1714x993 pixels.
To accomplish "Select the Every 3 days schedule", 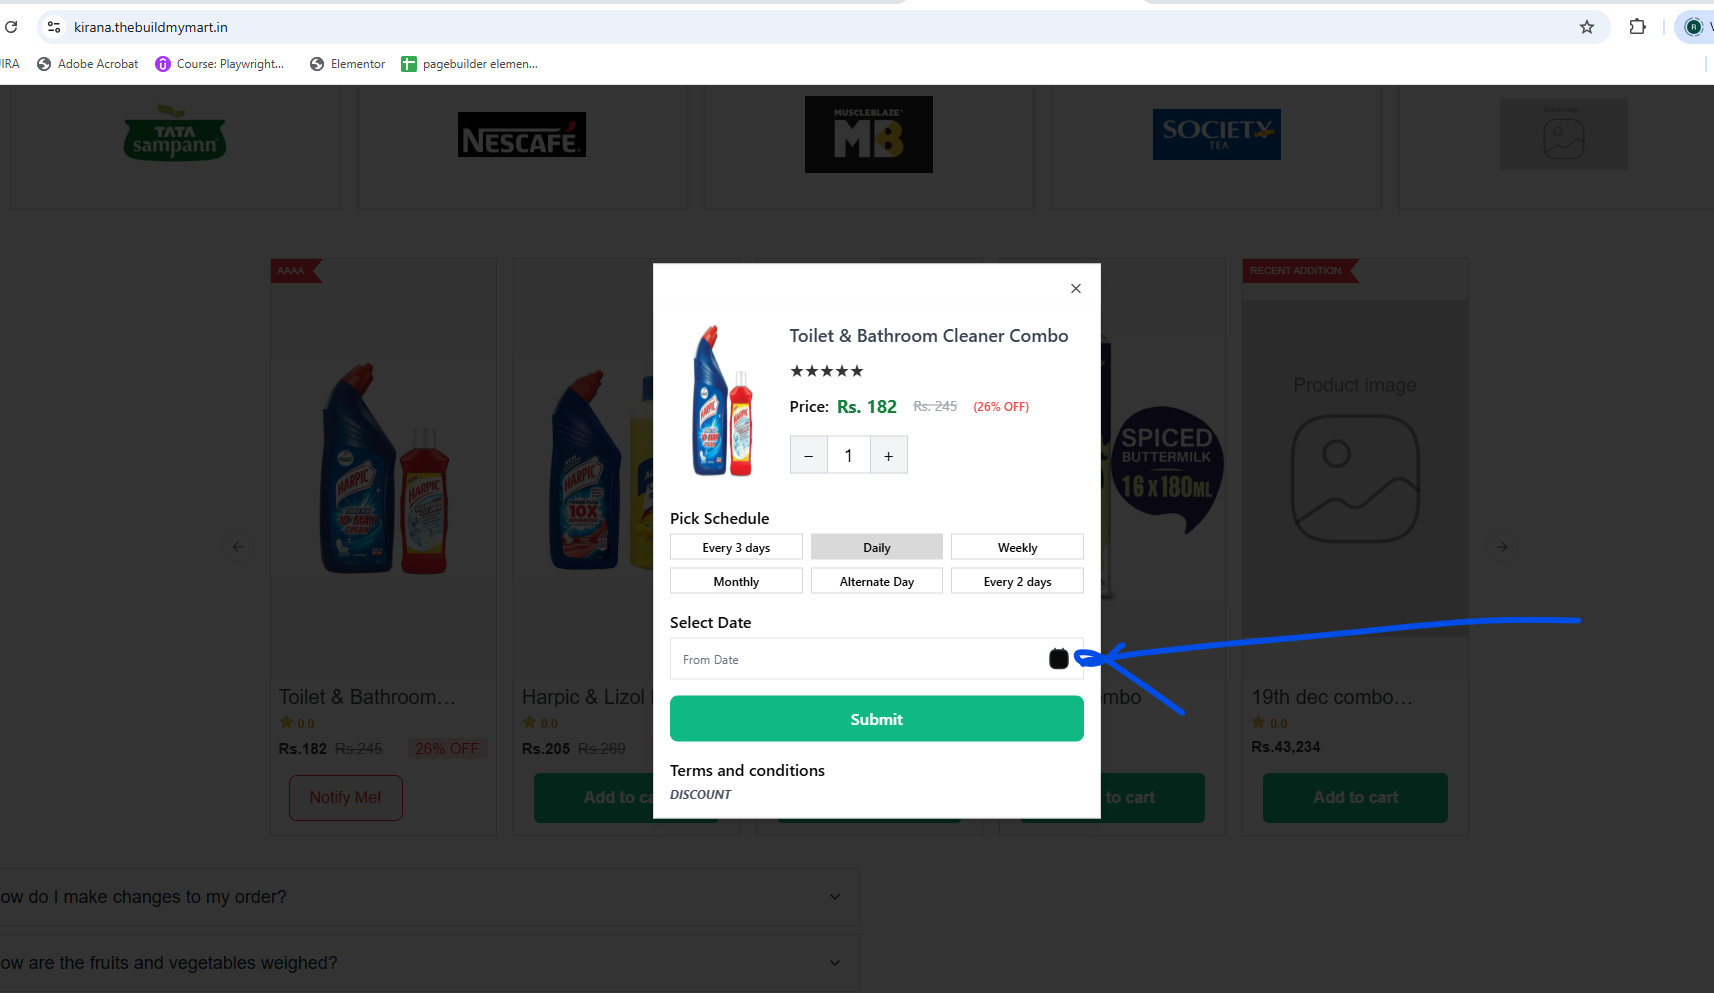I will click(736, 547).
